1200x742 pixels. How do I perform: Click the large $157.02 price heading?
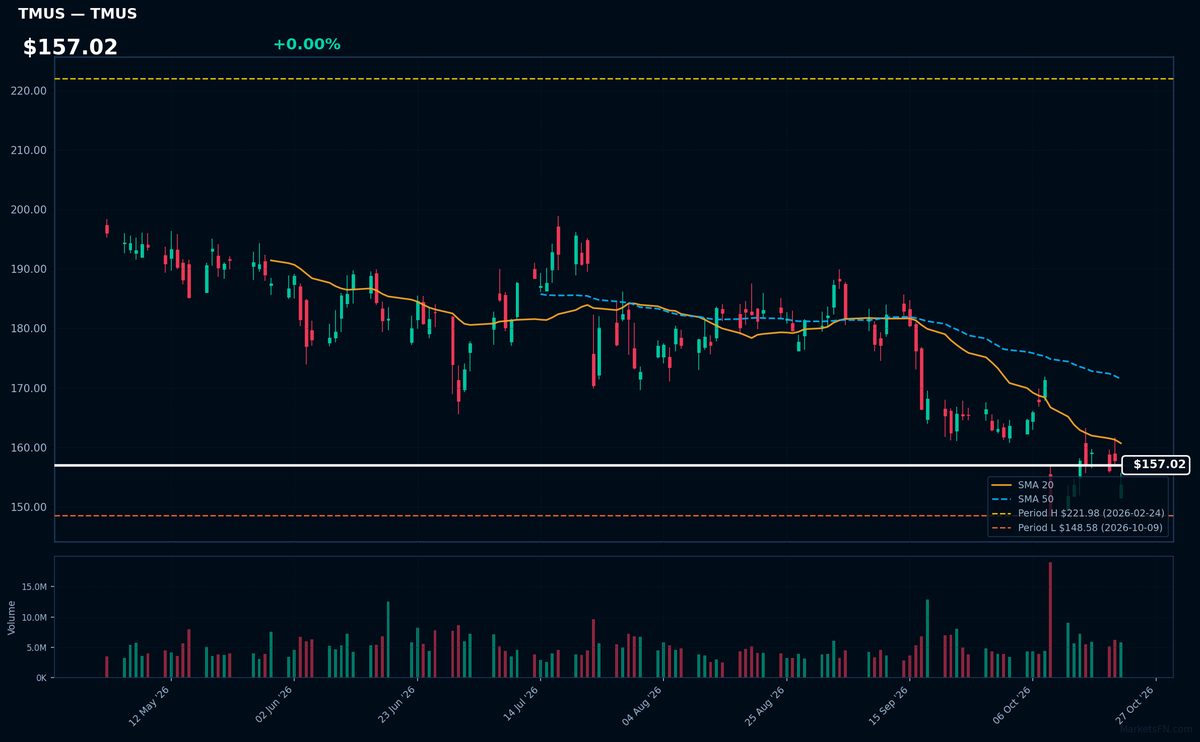[x=70, y=47]
